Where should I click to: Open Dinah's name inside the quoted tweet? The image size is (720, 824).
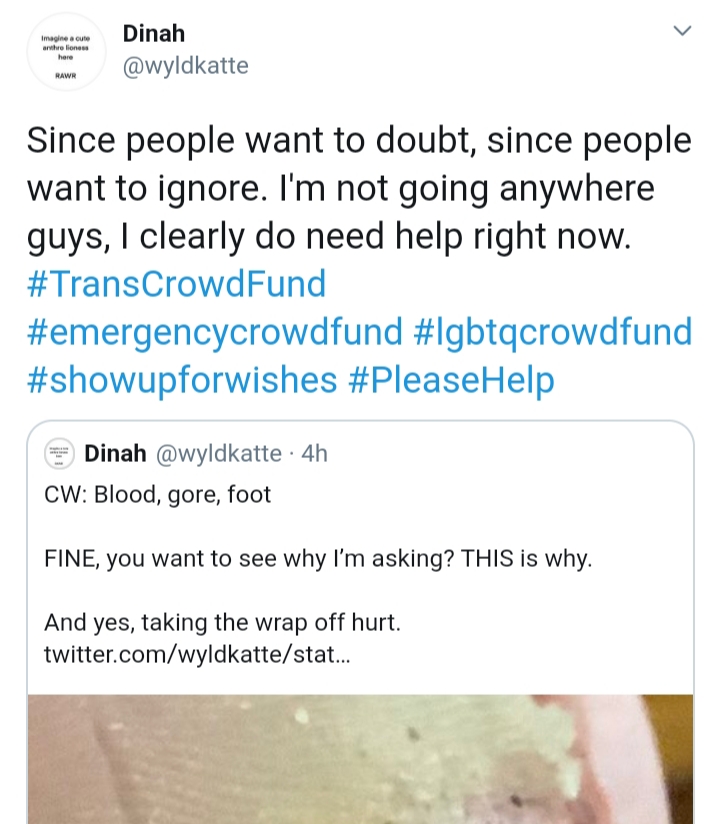click(115, 453)
